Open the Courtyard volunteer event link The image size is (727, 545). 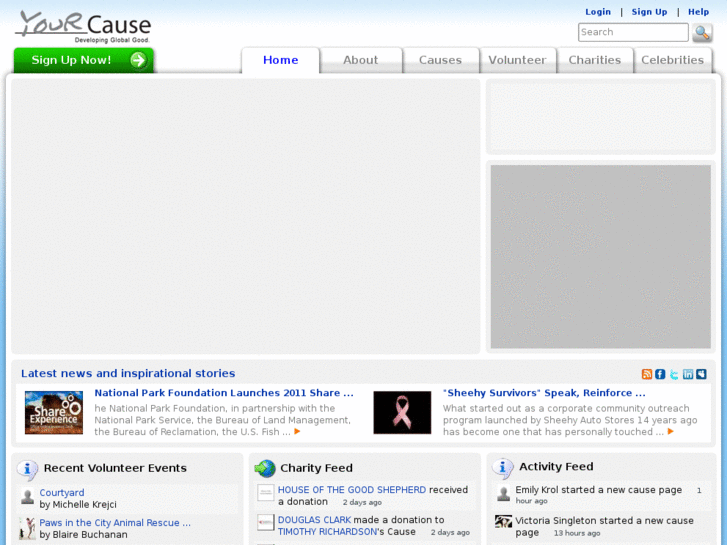(62, 493)
